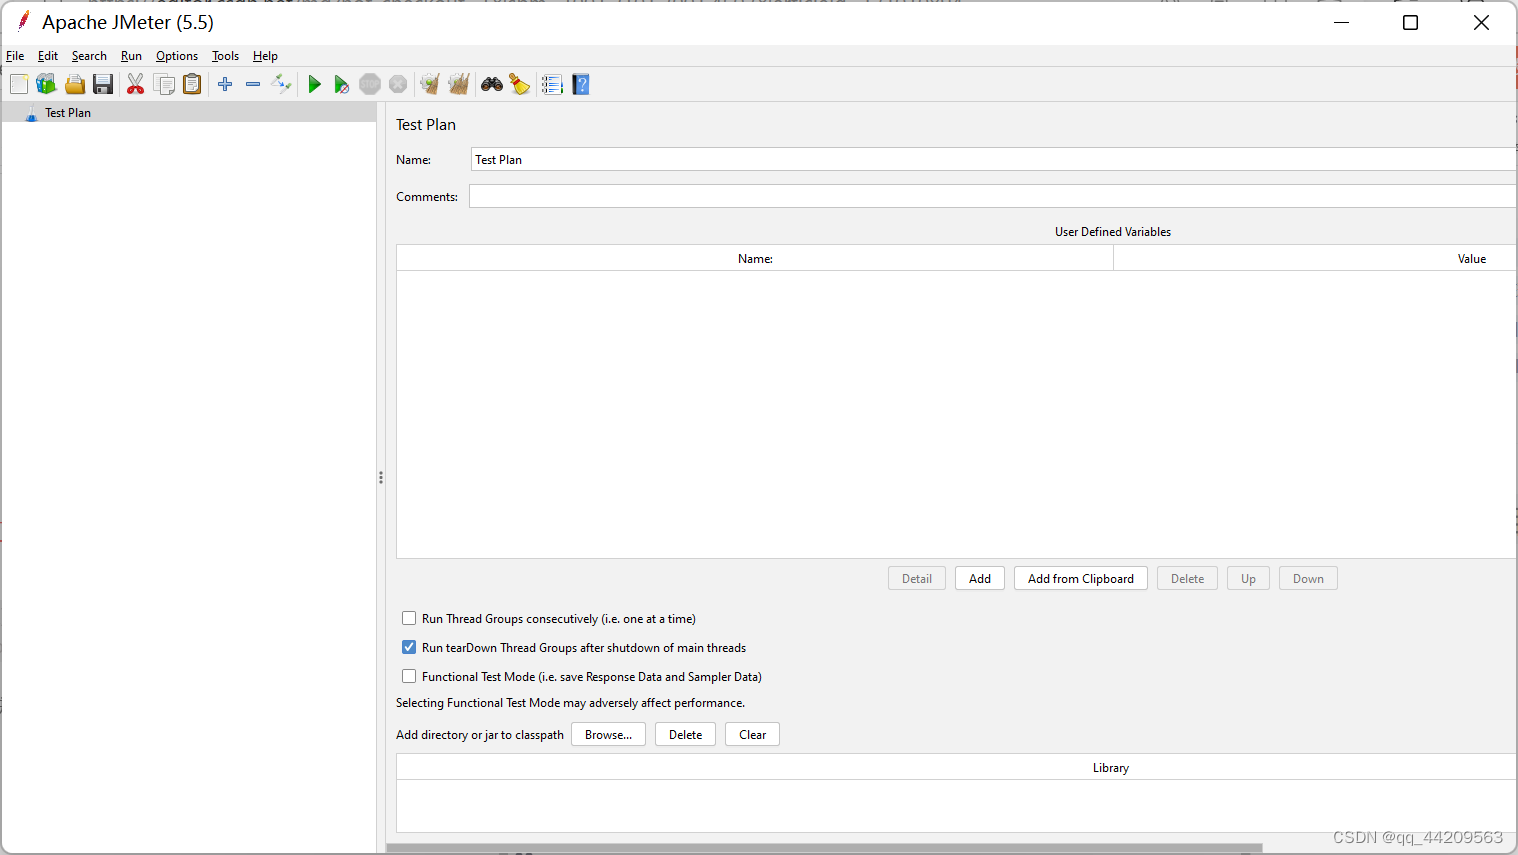Copy the selected element
Image resolution: width=1518 pixels, height=855 pixels.
[x=164, y=85]
